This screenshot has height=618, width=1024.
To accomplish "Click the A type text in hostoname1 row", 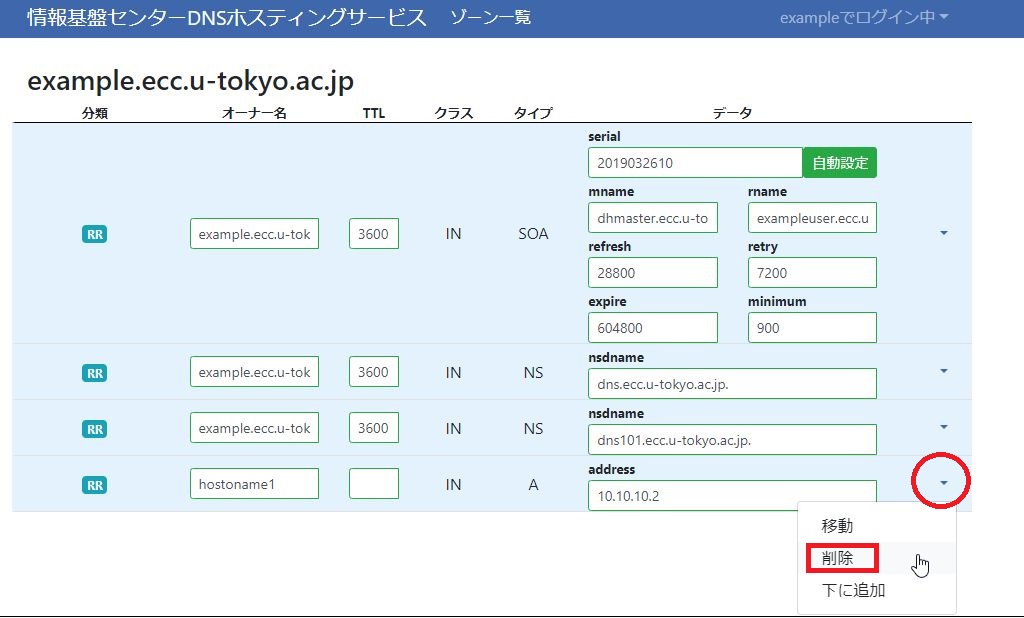I will pos(533,485).
